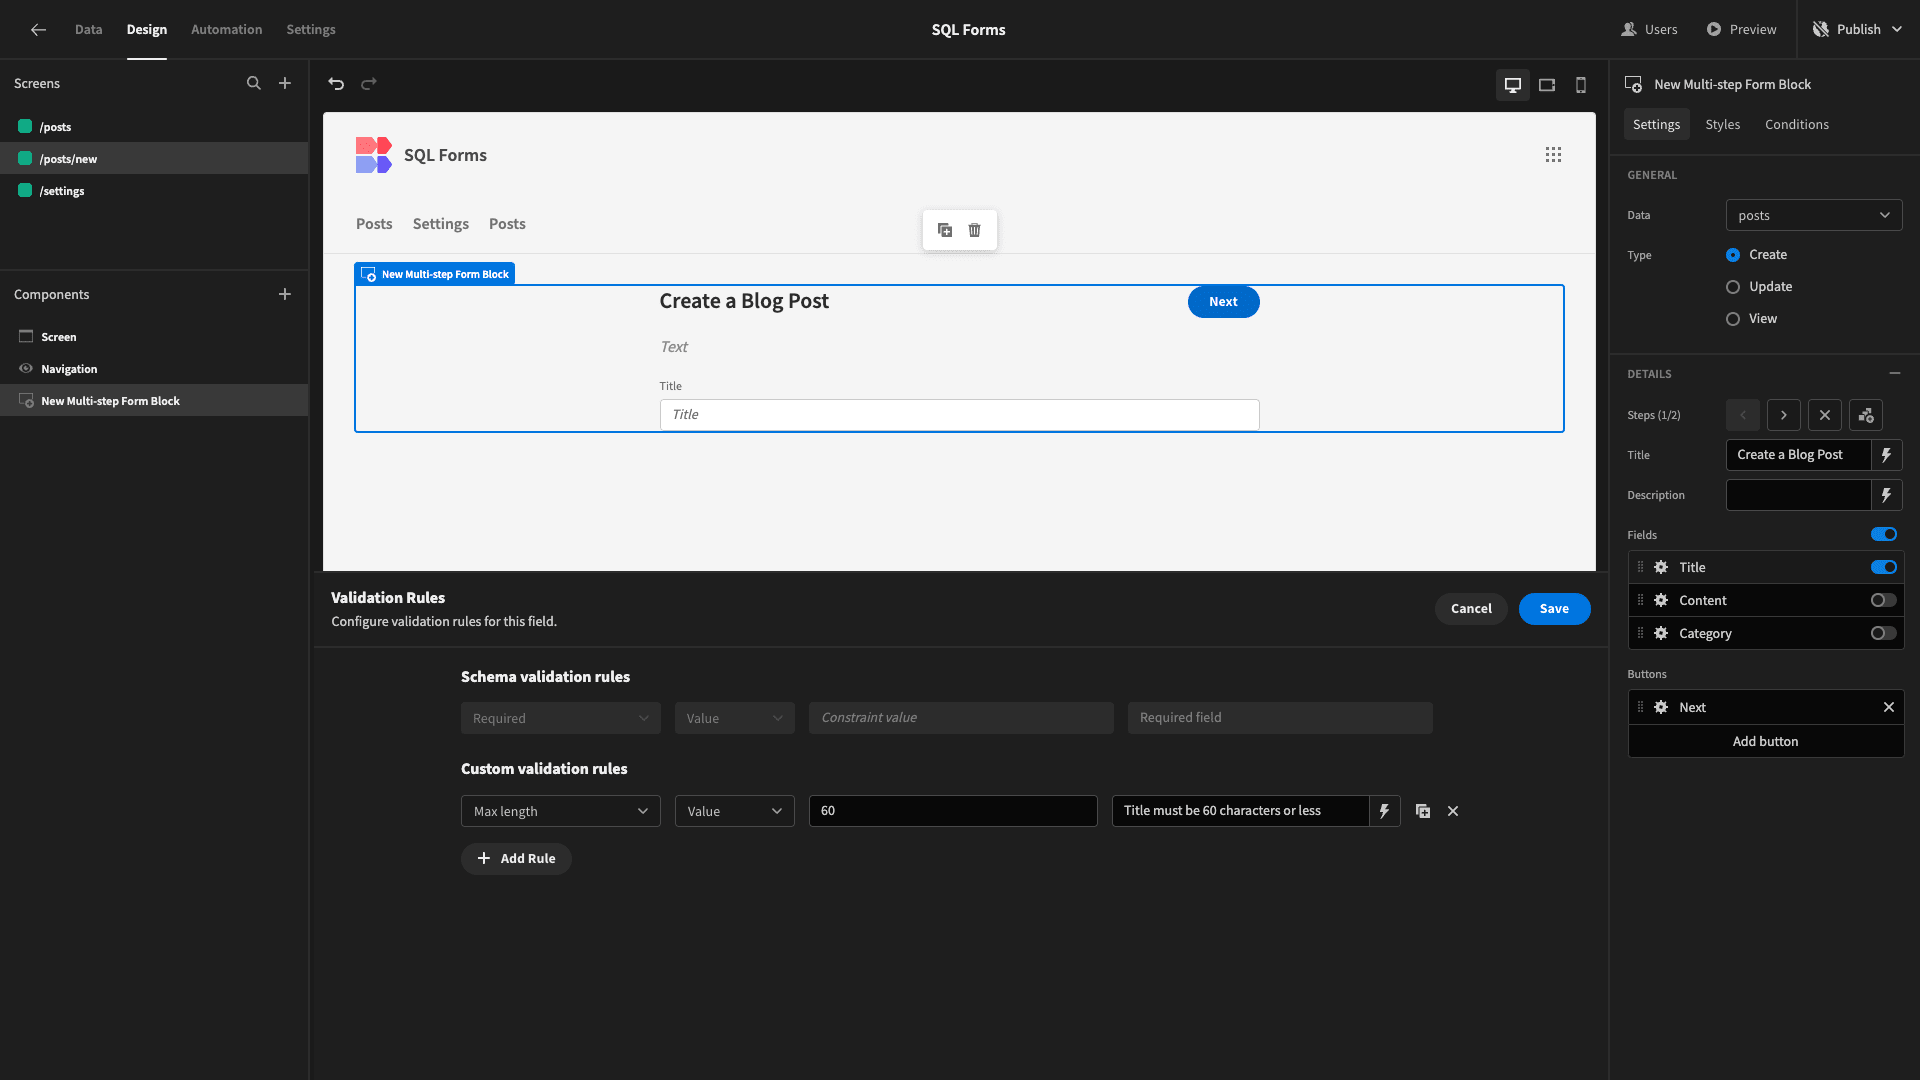Open custom rule Value type dropdown
This screenshot has height=1080, width=1920.
coord(735,811)
